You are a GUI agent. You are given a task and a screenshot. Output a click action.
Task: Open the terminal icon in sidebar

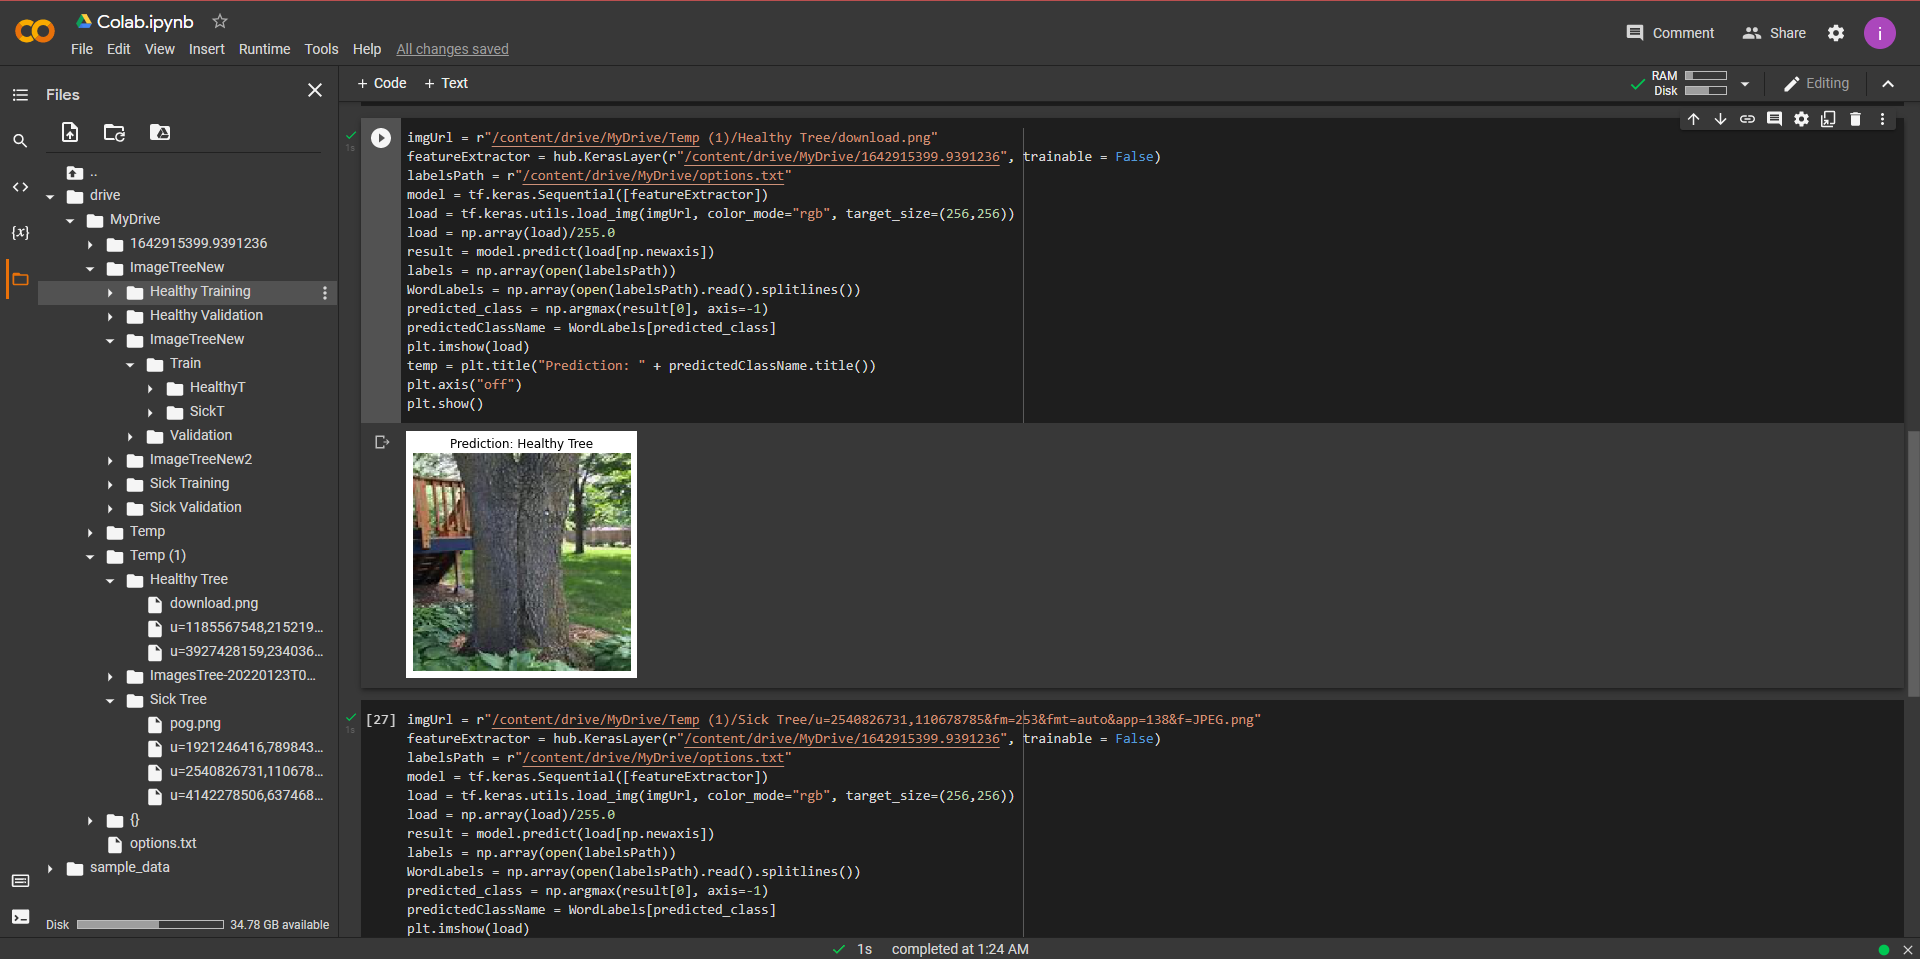point(20,916)
